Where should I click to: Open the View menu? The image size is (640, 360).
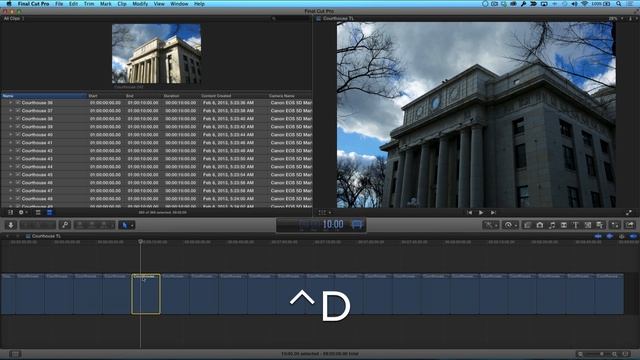pos(159,4)
